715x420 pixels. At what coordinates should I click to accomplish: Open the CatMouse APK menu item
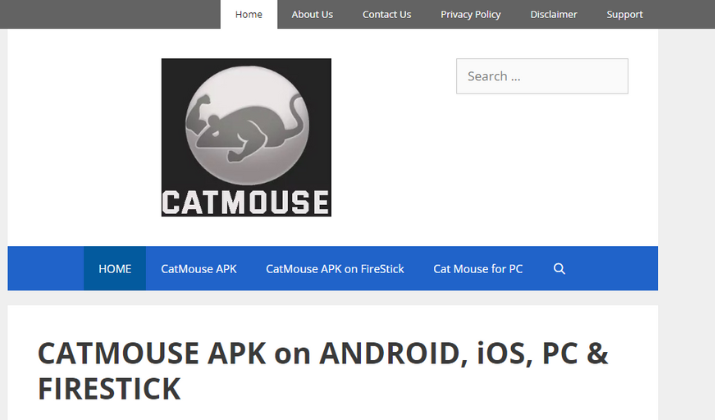pos(199,269)
